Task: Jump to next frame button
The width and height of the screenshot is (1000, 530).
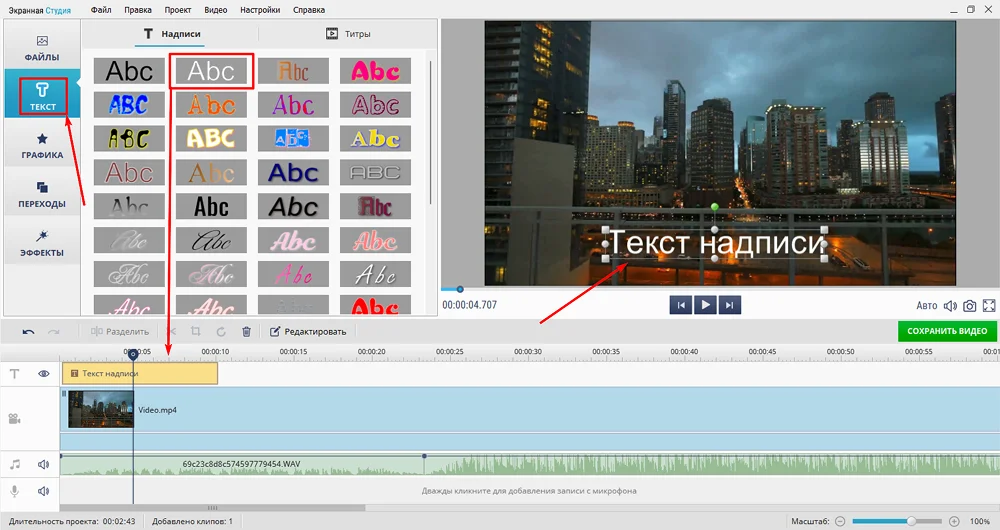Action: tap(729, 305)
